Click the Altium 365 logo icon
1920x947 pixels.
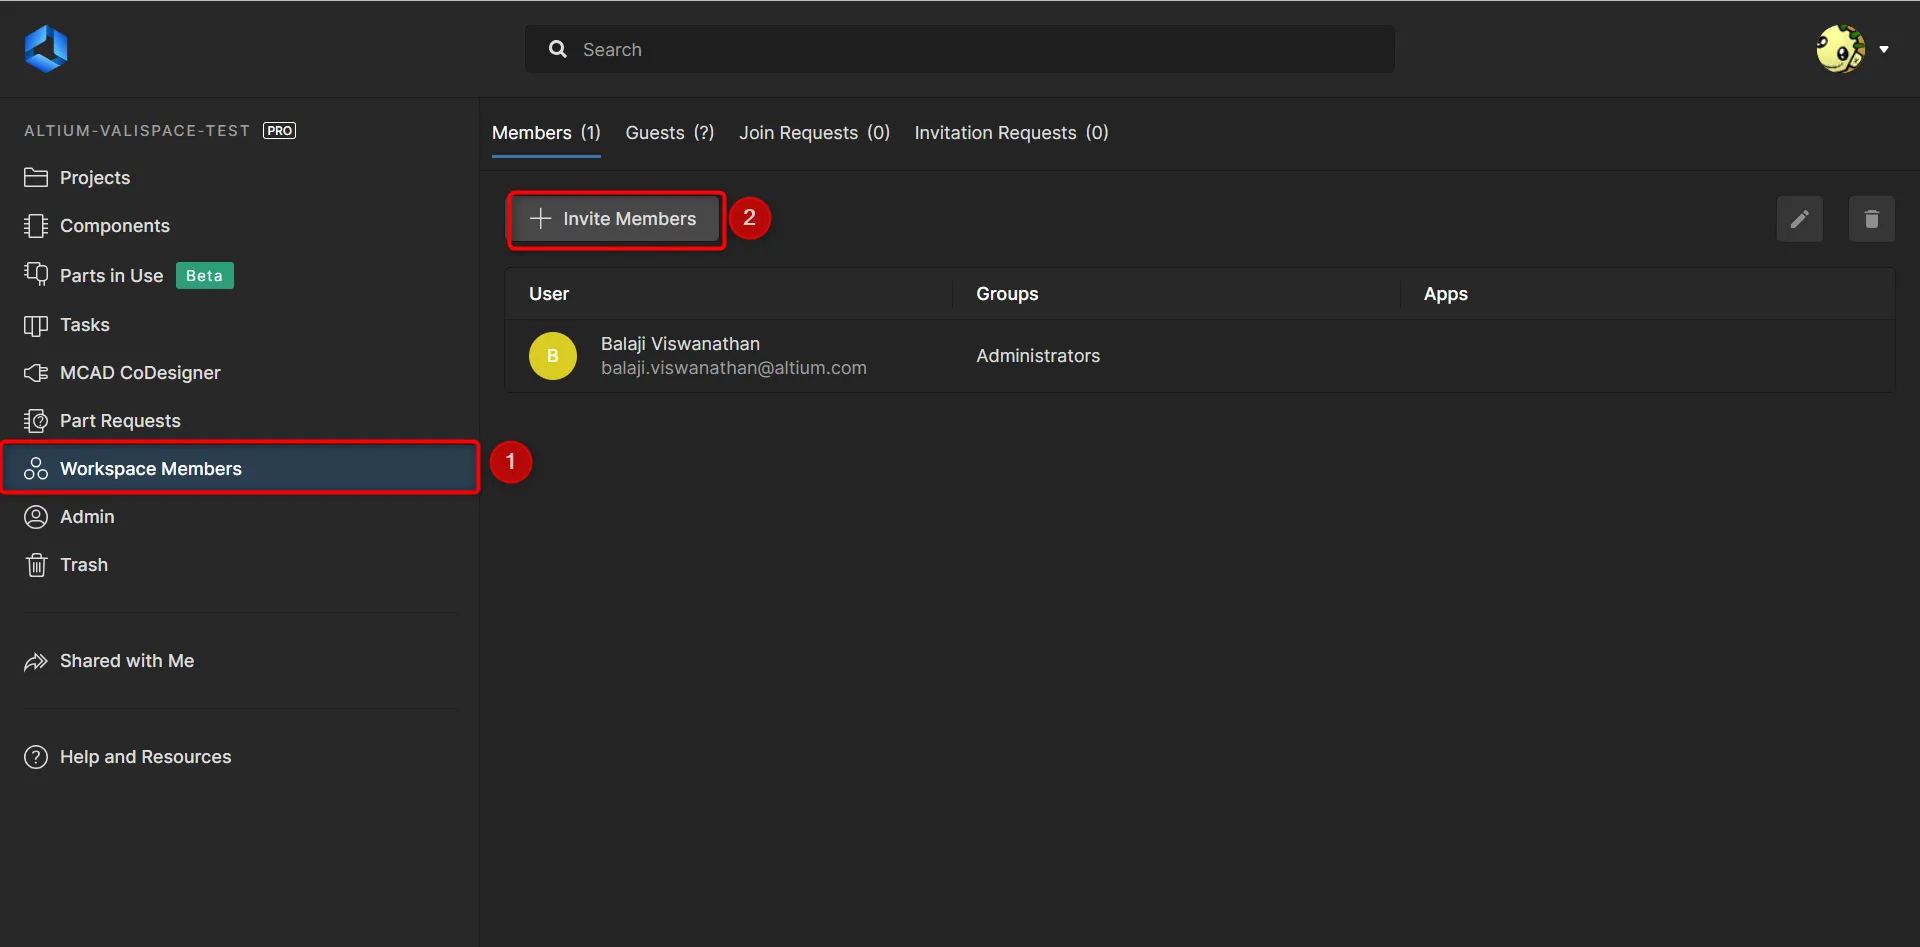46,49
